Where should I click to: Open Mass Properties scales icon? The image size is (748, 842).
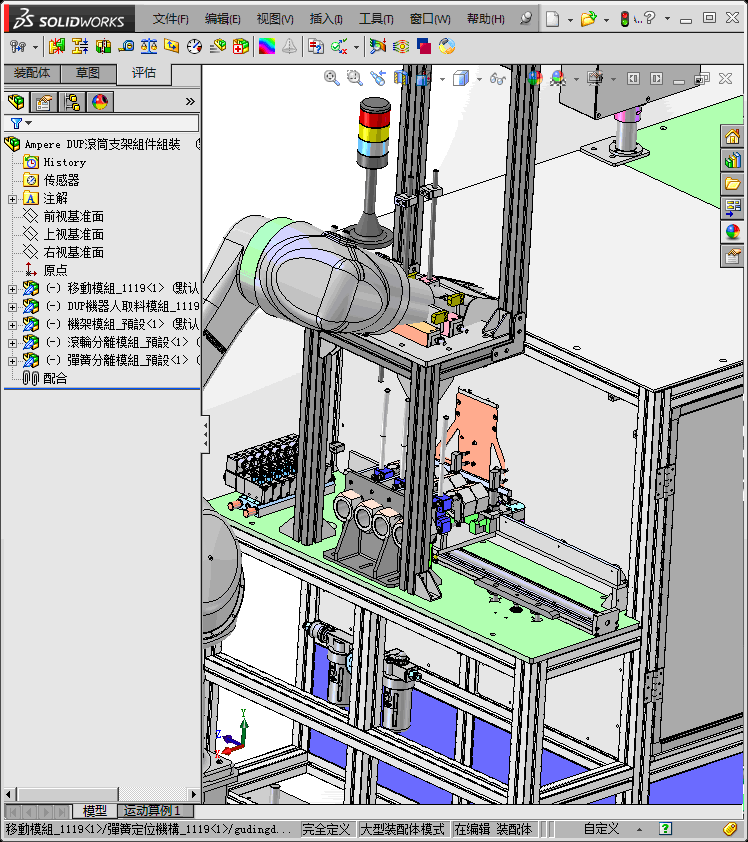click(x=149, y=47)
